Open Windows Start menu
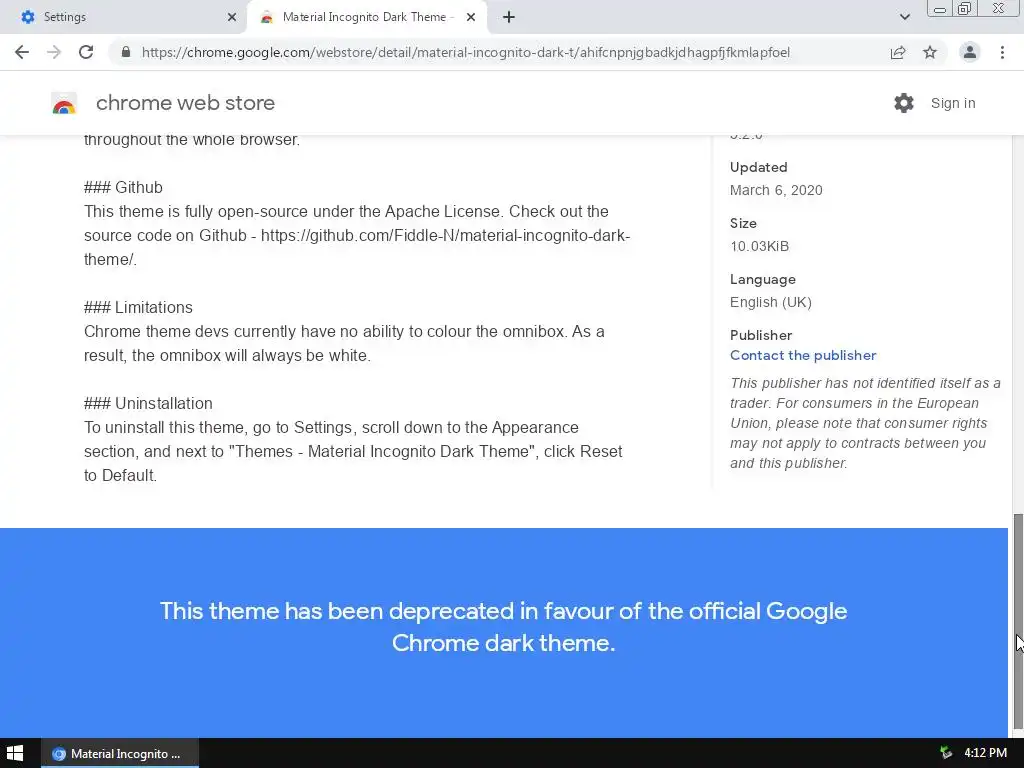The height and width of the screenshot is (768, 1024). click(14, 753)
